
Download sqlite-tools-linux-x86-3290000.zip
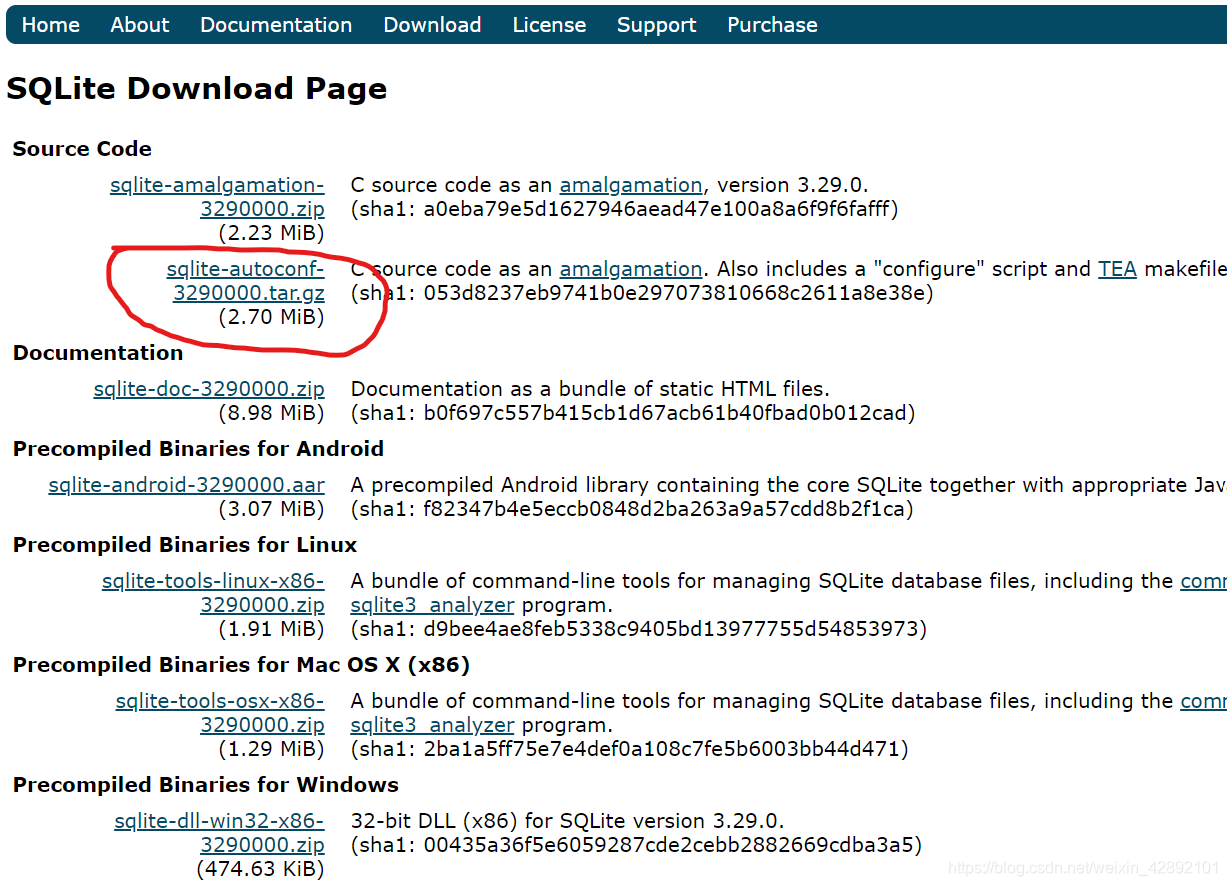pyautogui.click(x=214, y=593)
